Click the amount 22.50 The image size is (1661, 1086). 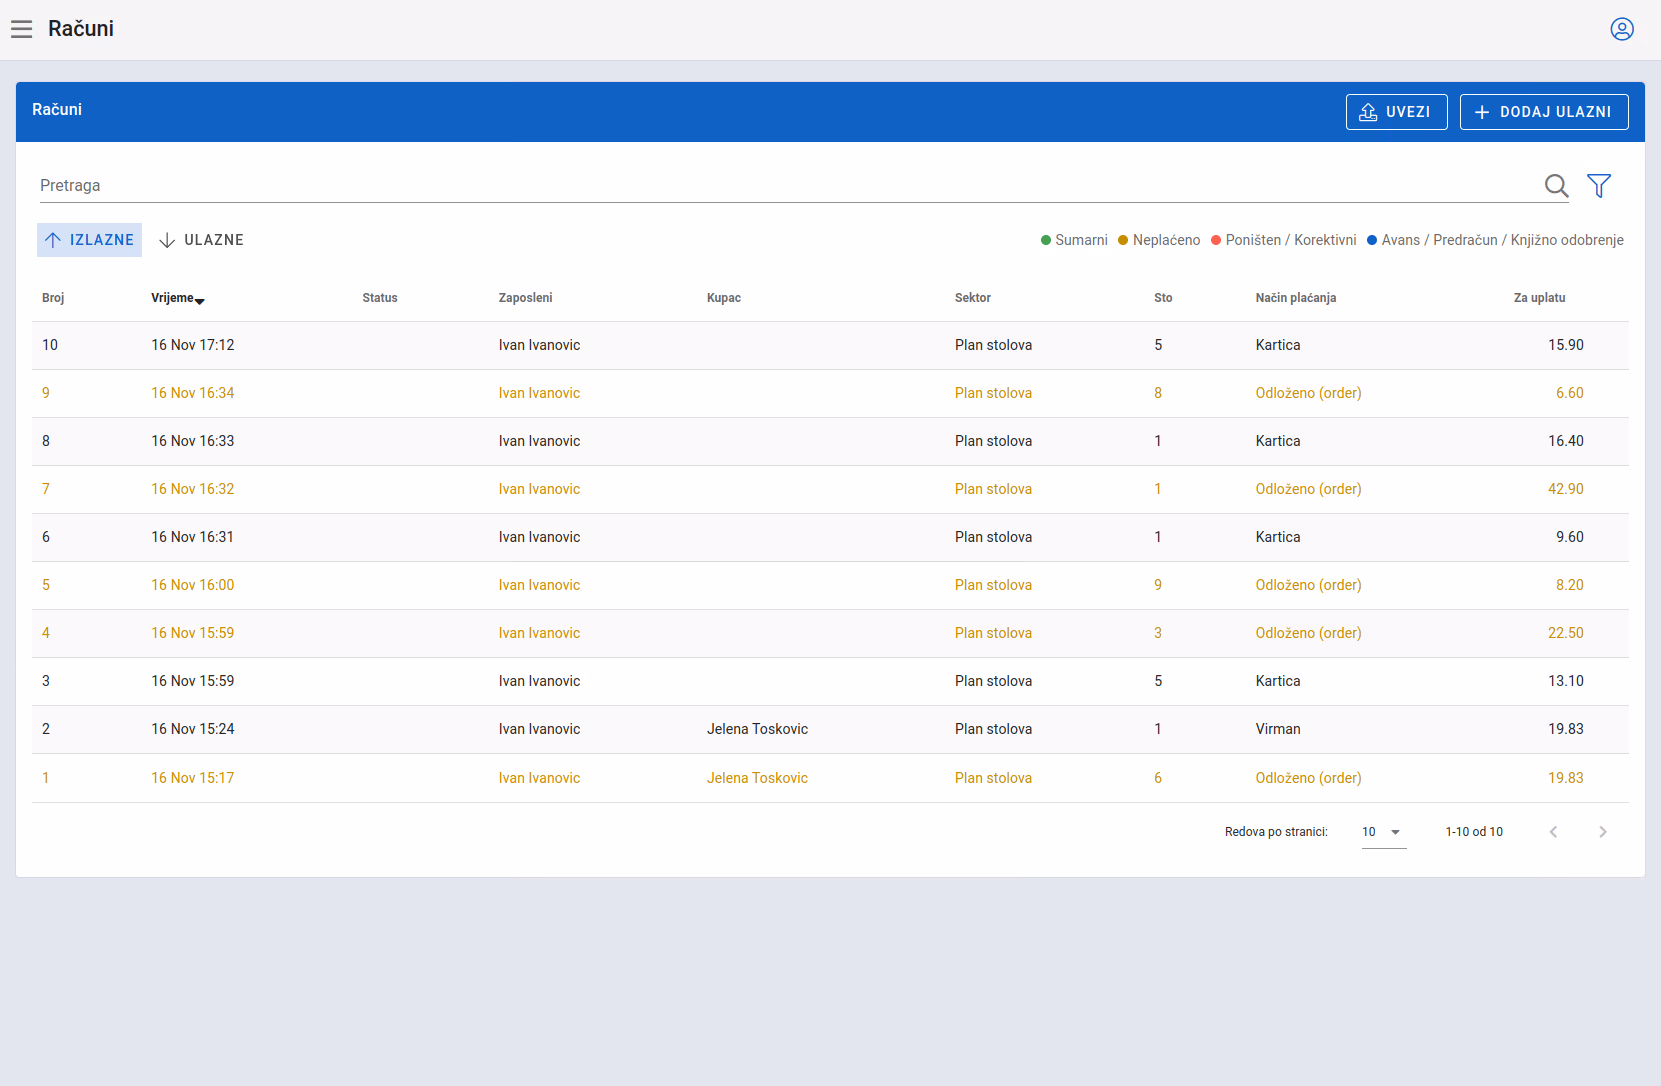pos(1566,633)
